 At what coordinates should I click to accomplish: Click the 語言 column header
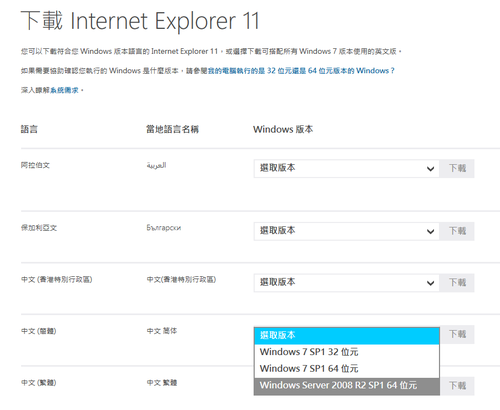click(29, 129)
